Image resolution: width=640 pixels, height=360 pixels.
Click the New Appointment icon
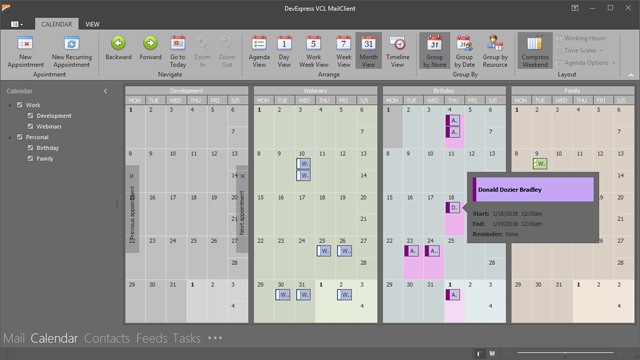[25, 44]
